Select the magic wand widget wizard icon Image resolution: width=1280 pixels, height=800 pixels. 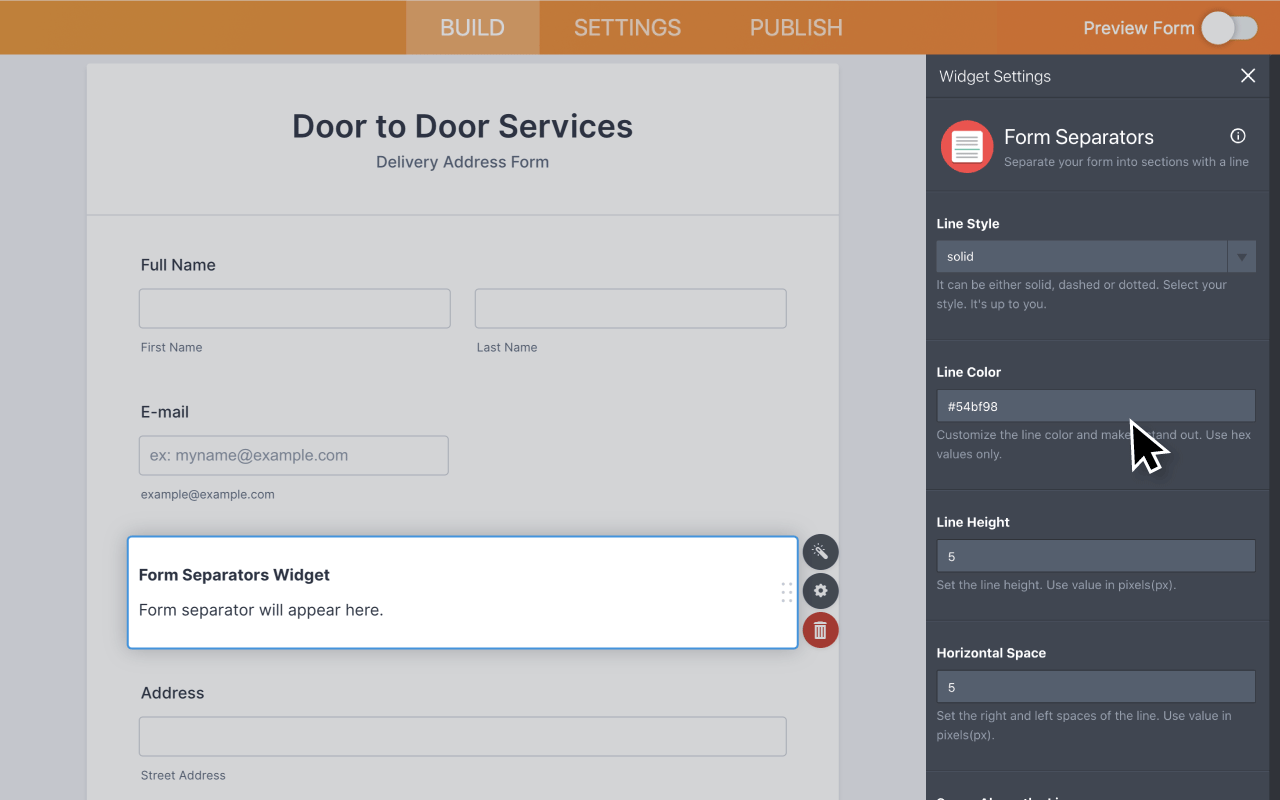(820, 551)
